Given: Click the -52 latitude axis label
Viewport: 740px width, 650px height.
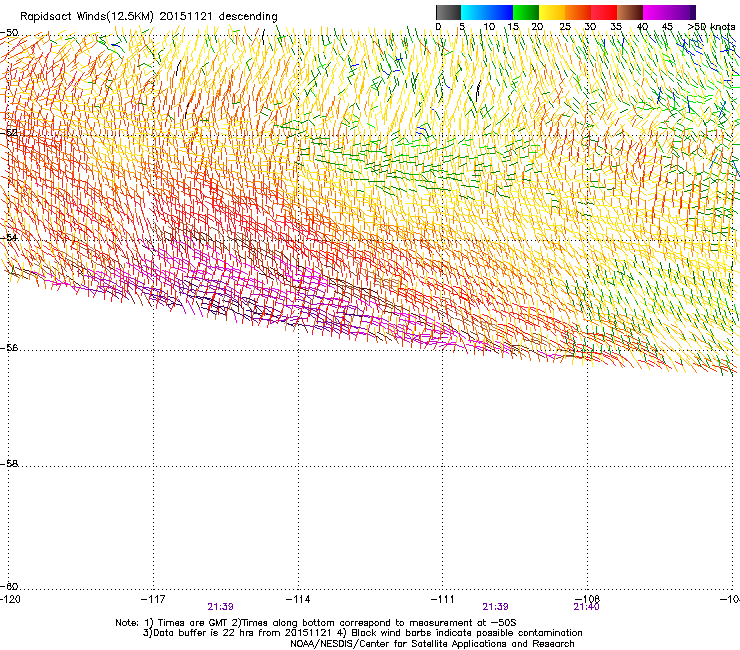Looking at the screenshot, I should click(x=9, y=133).
